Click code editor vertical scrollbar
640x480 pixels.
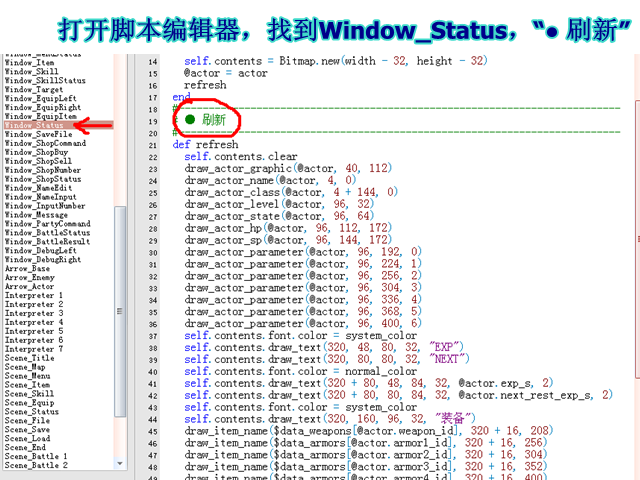637,241
